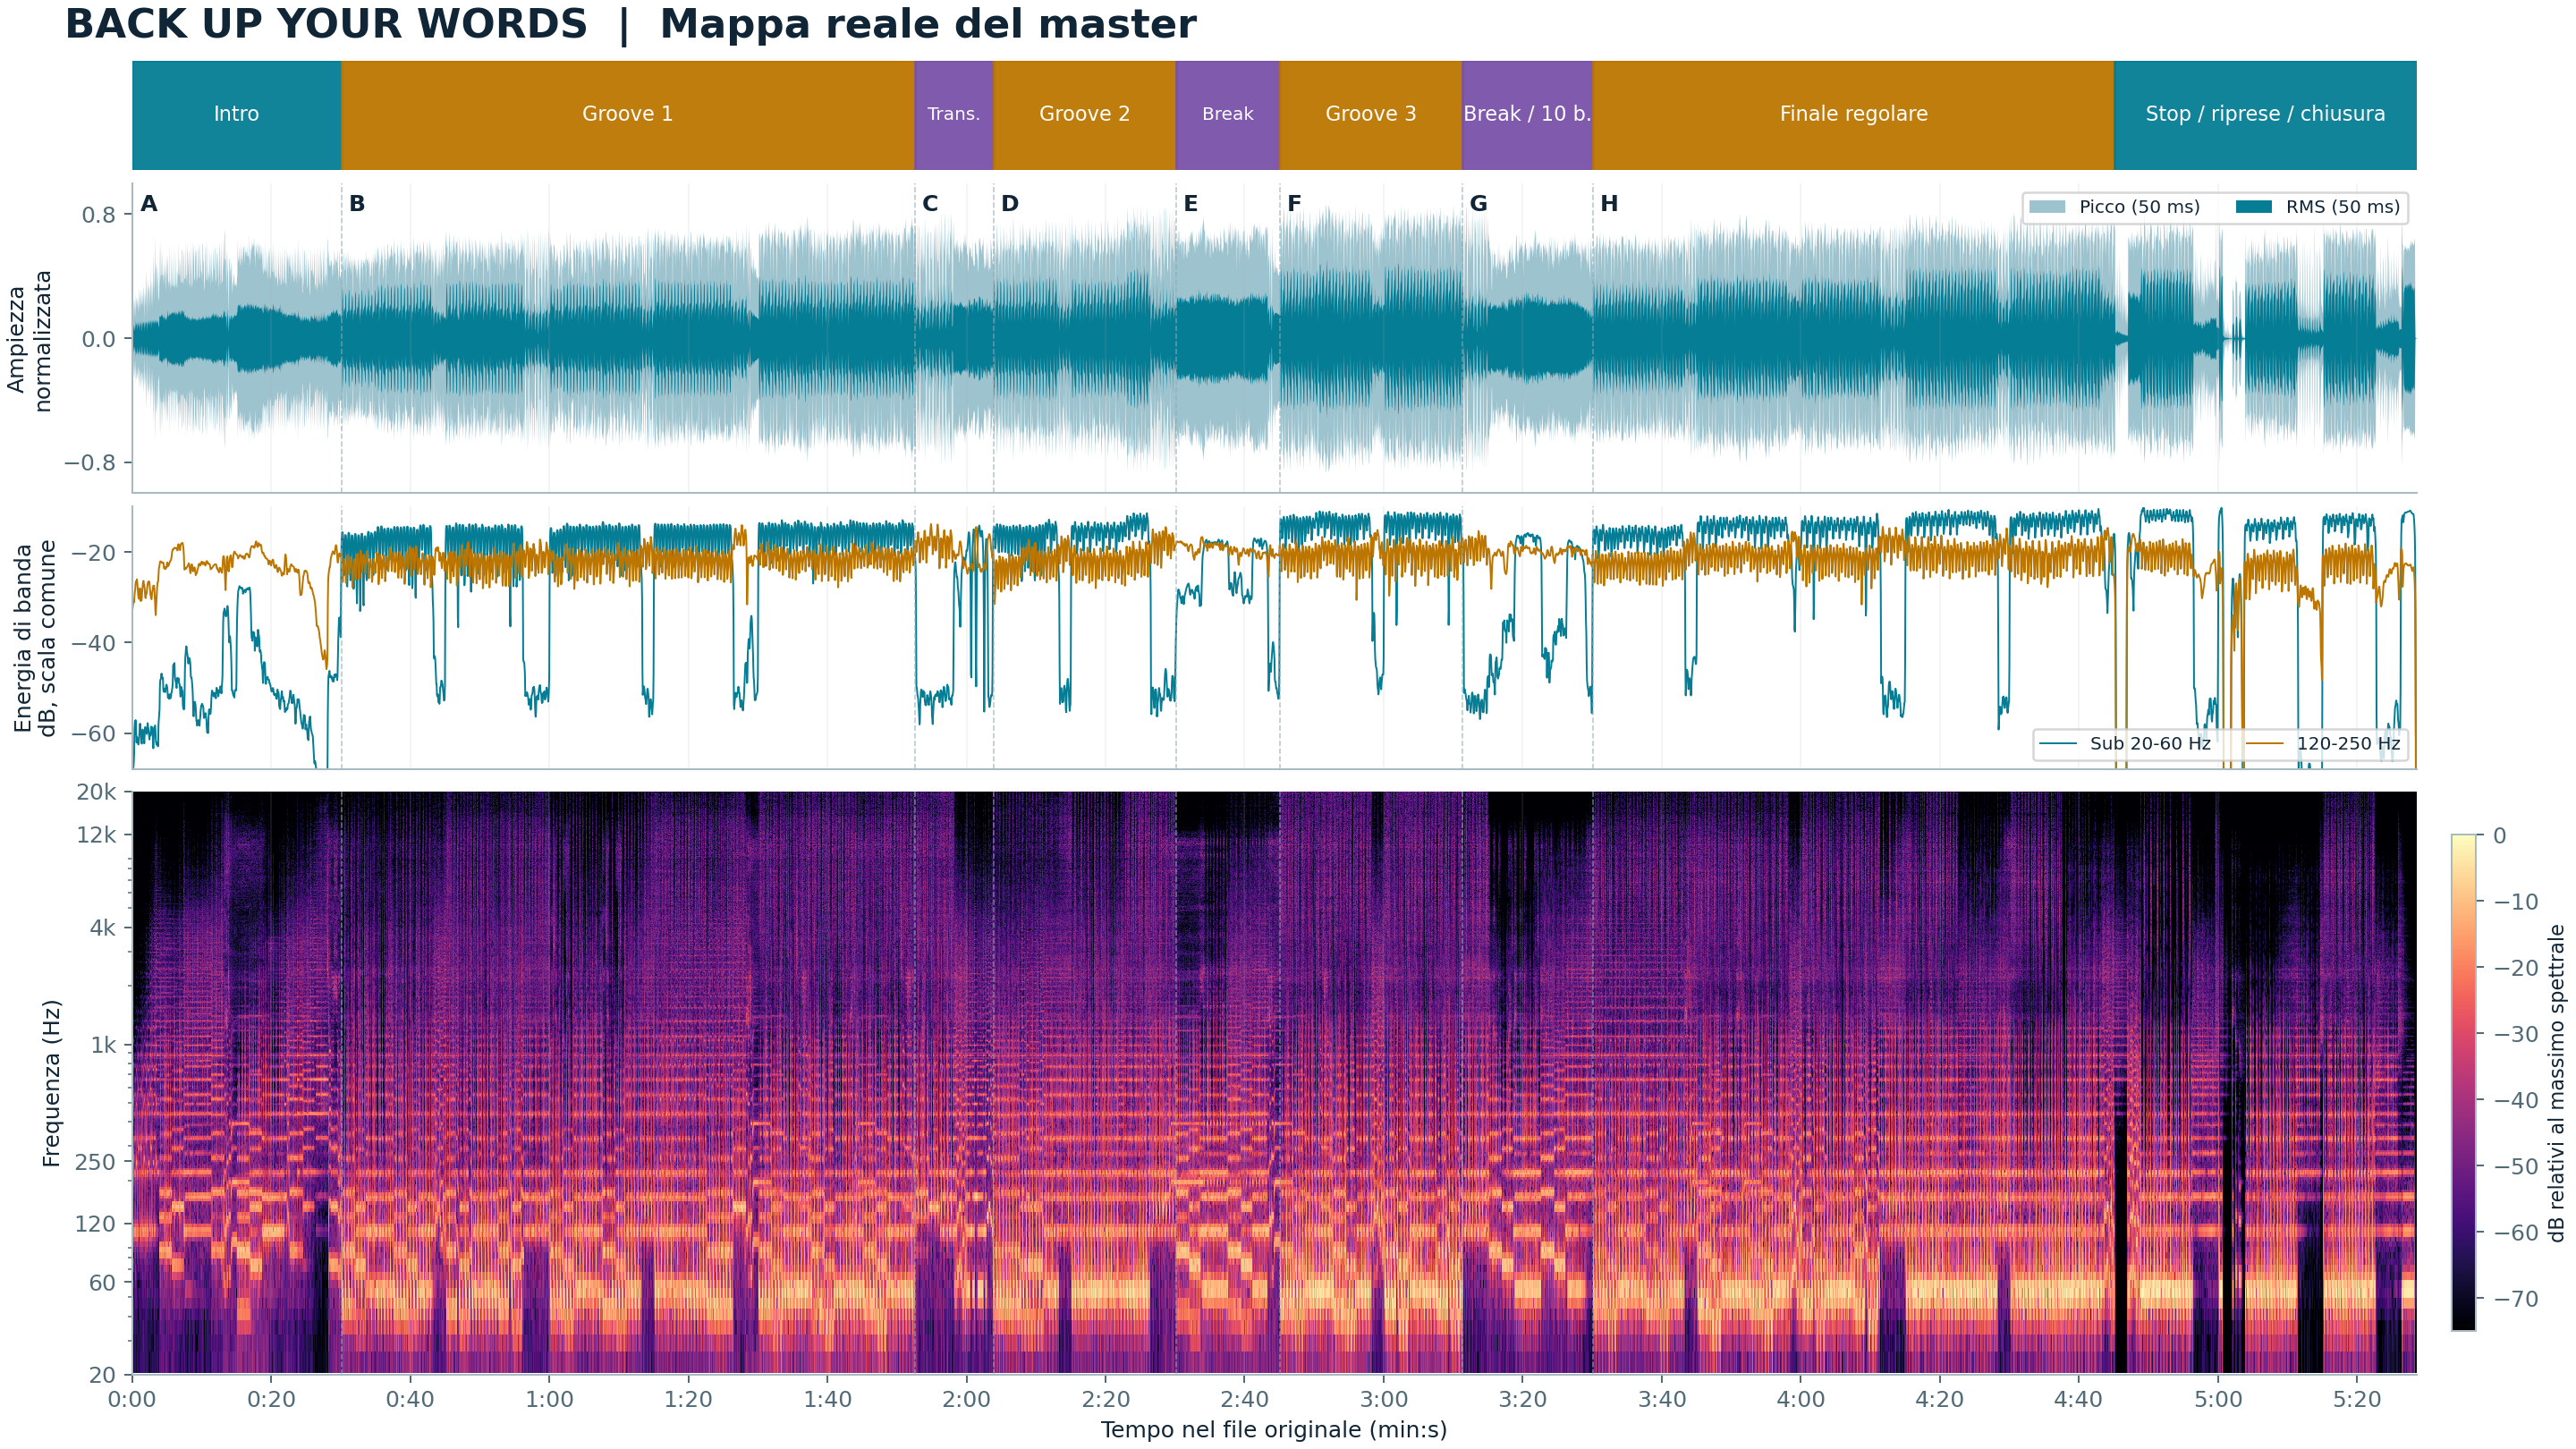Select the Groove 3 section block
This screenshot has width=2576, height=1449.
click(x=1370, y=114)
